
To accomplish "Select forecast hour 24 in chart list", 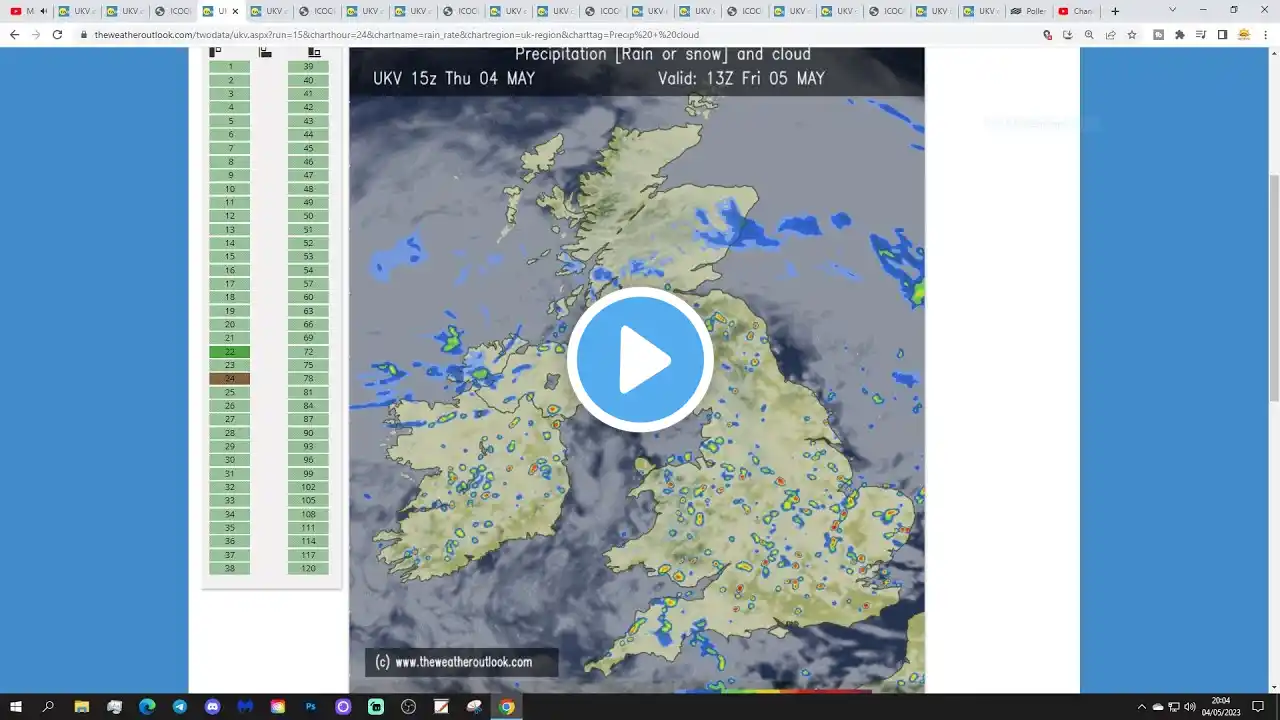I will [x=230, y=379].
